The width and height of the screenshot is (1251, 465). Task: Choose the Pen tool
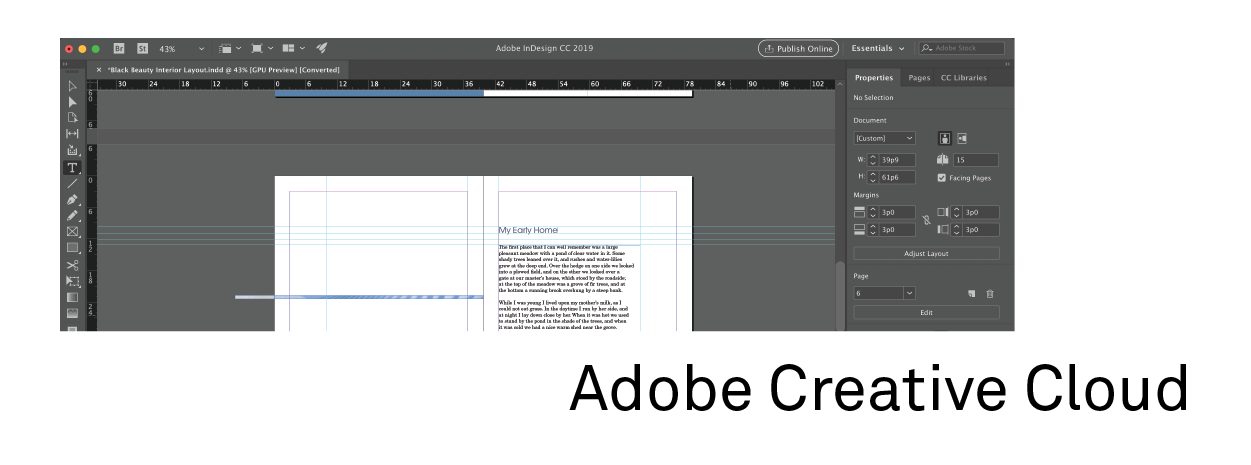pyautogui.click(x=72, y=199)
